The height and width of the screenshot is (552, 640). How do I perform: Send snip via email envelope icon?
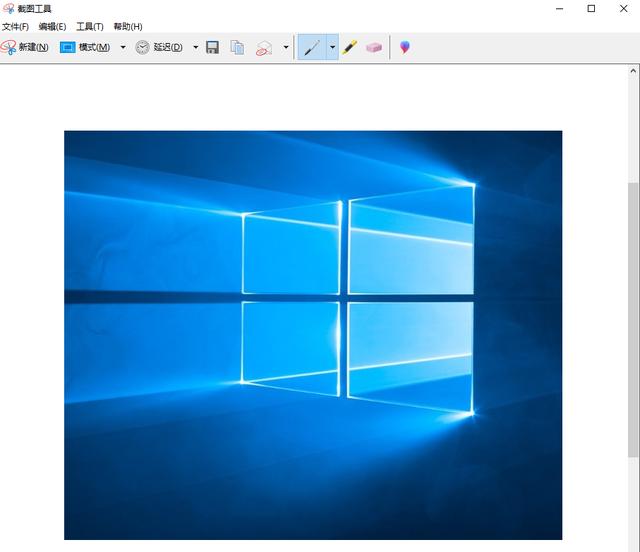pyautogui.click(x=264, y=48)
